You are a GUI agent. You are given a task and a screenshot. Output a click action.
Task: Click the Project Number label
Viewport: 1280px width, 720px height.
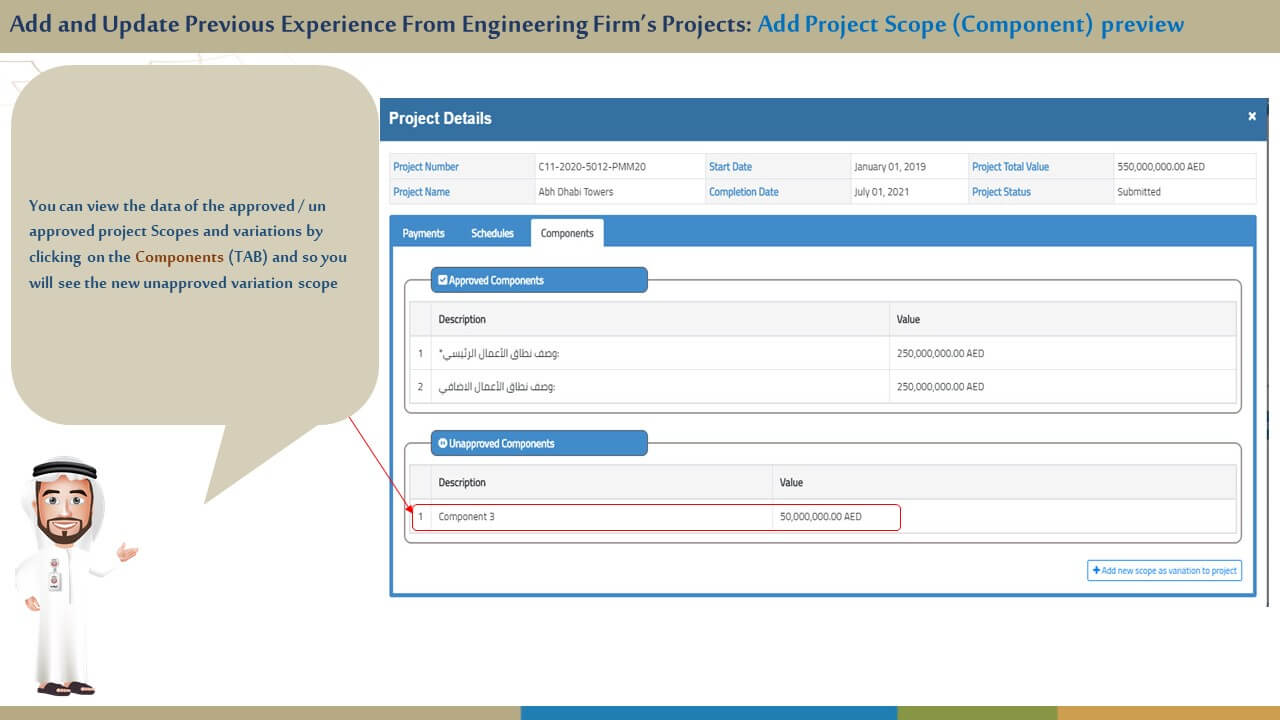click(x=426, y=167)
